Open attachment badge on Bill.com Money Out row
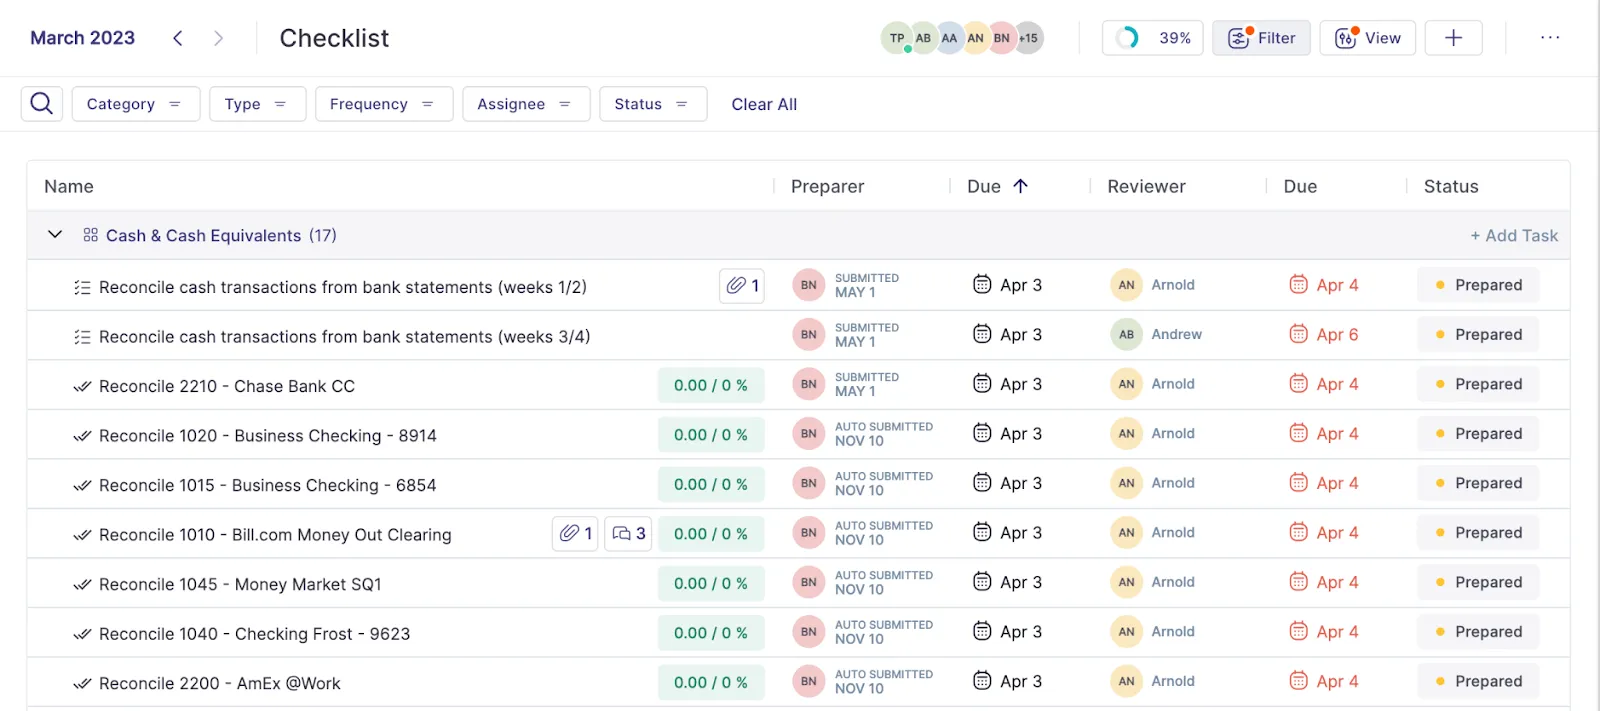 click(x=575, y=534)
